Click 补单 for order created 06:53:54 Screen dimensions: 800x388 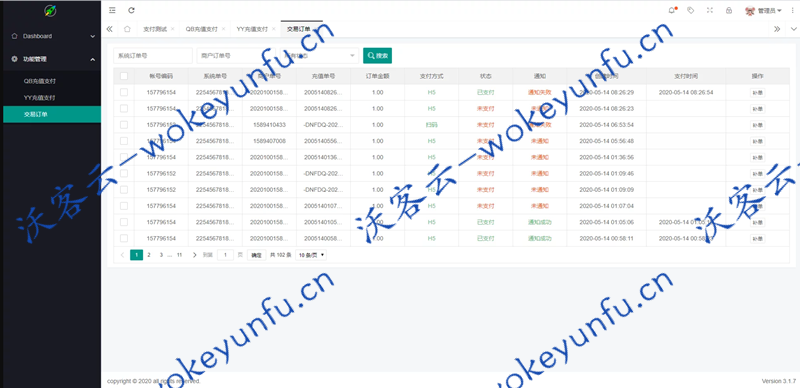(758, 125)
